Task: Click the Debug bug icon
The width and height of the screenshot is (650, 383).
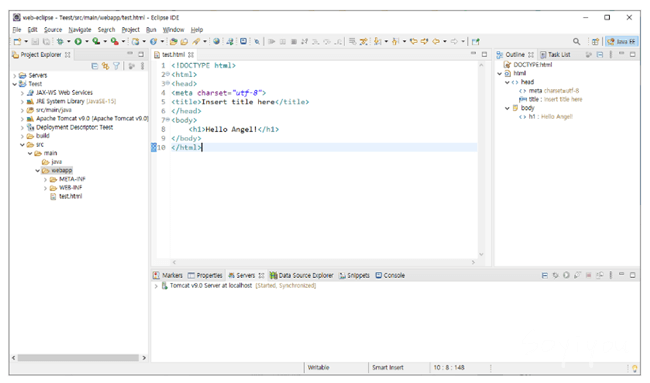Action: point(60,41)
